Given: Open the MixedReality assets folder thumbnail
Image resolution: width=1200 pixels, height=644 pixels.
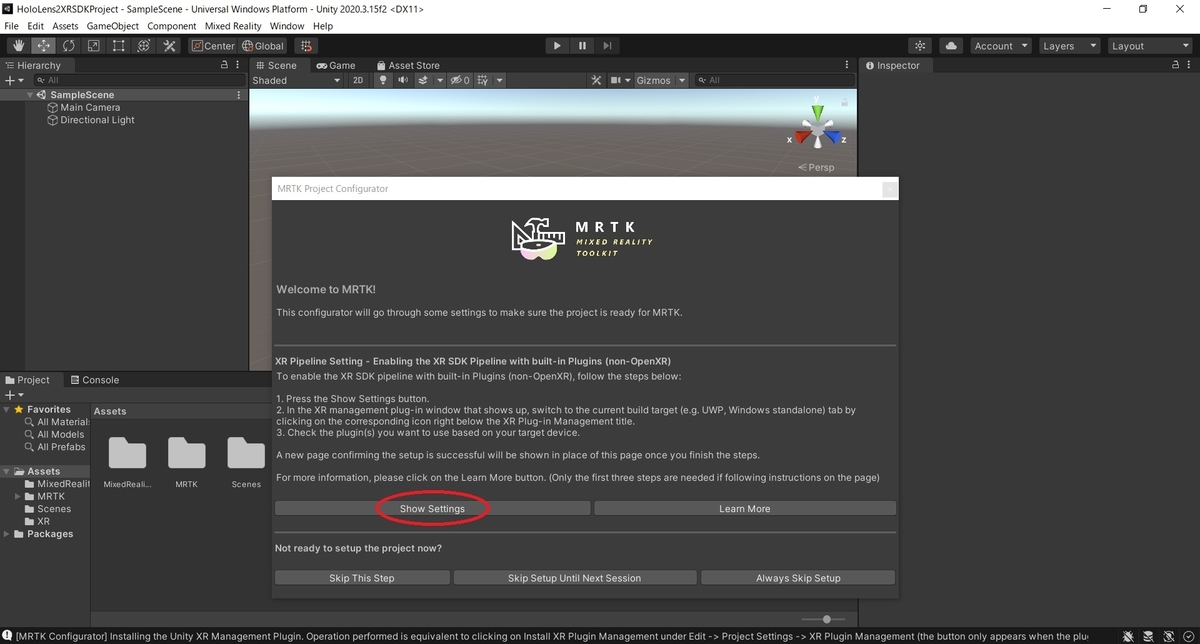Looking at the screenshot, I should click(127, 460).
